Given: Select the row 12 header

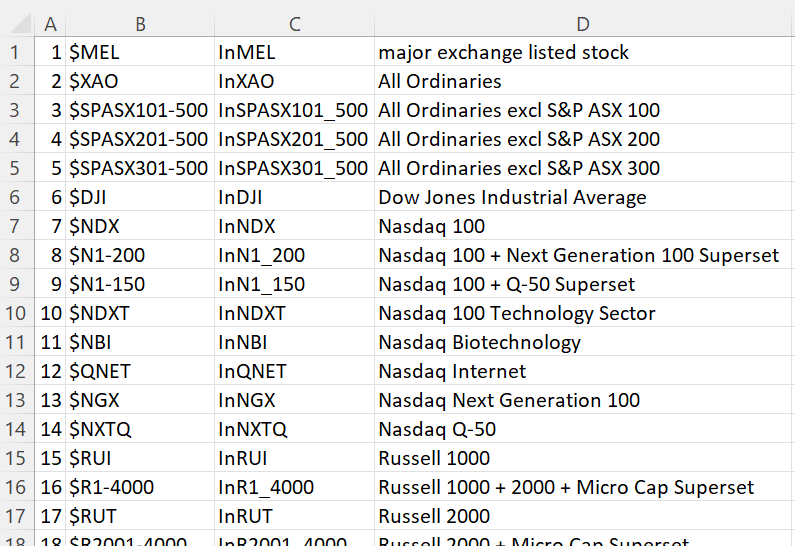Looking at the screenshot, I should (17, 371).
